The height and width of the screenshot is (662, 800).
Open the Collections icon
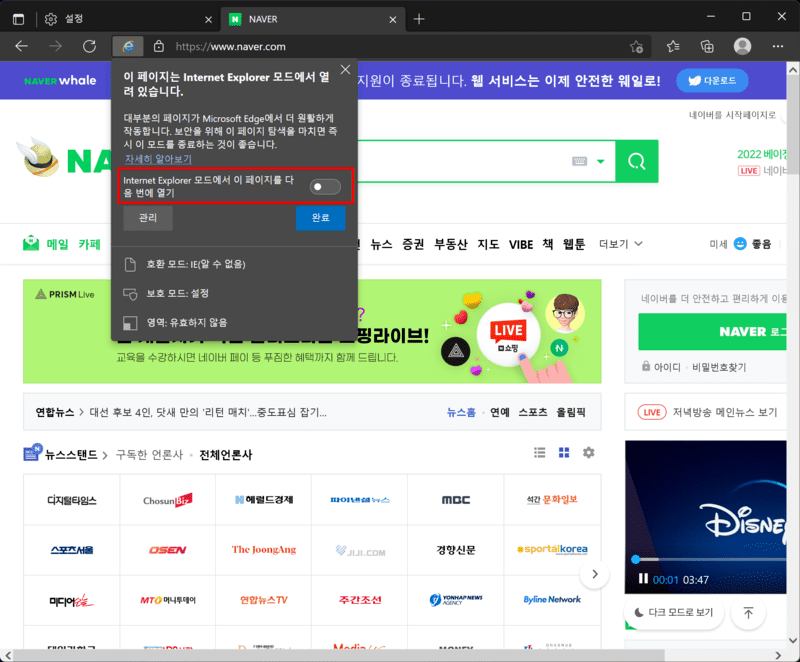(707, 46)
